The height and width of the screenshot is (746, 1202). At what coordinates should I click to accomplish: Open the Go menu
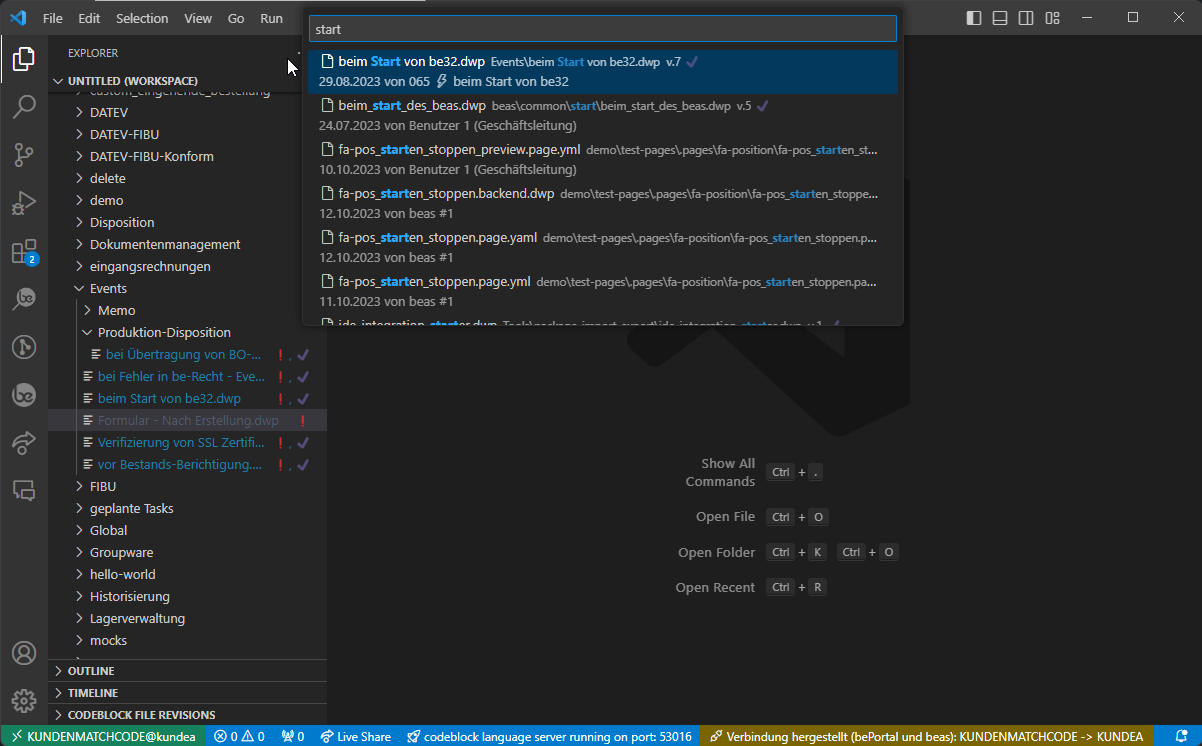point(236,18)
